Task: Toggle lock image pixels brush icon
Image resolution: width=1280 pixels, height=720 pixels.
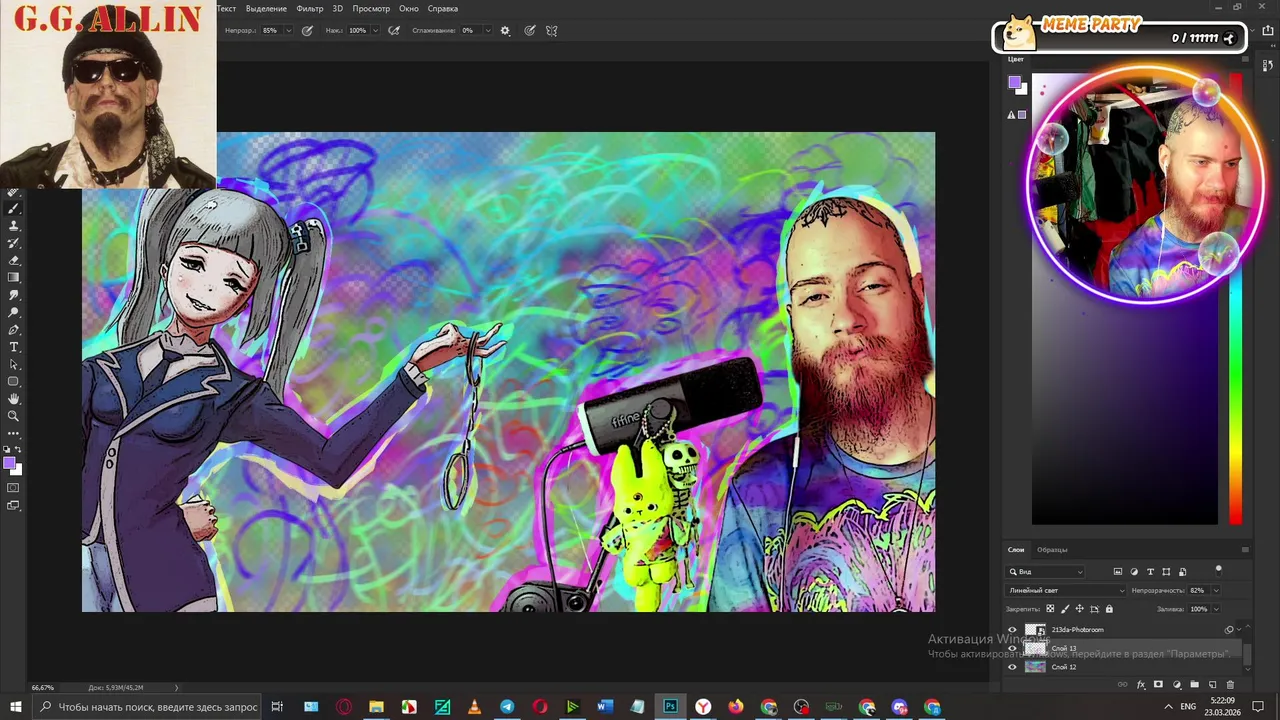Action: 1065,609
